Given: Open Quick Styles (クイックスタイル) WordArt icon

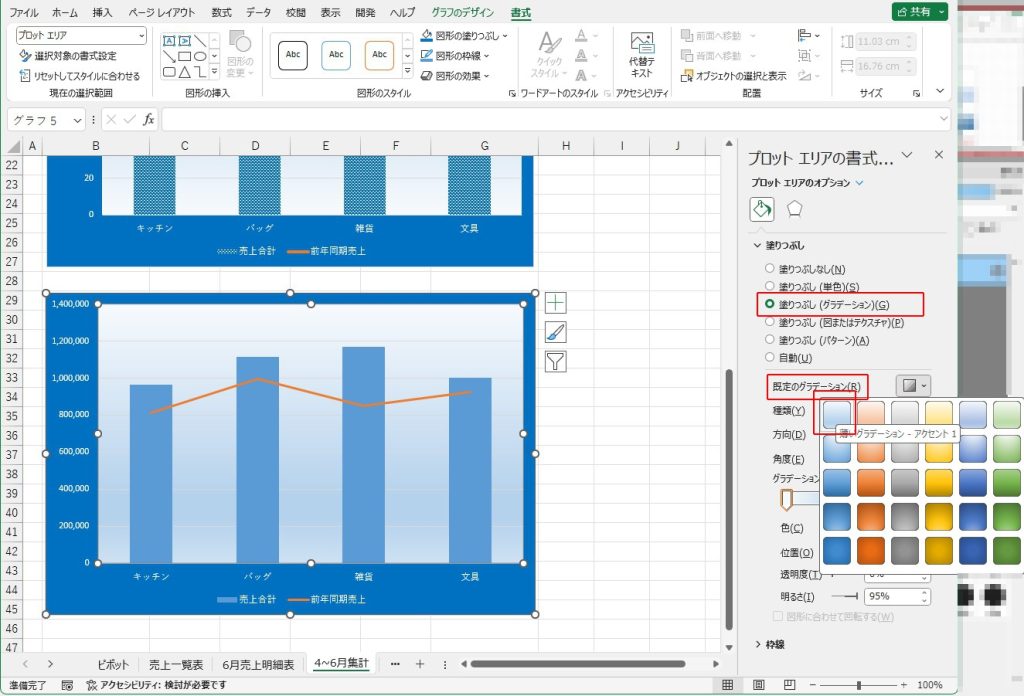Looking at the screenshot, I should click(x=549, y=53).
